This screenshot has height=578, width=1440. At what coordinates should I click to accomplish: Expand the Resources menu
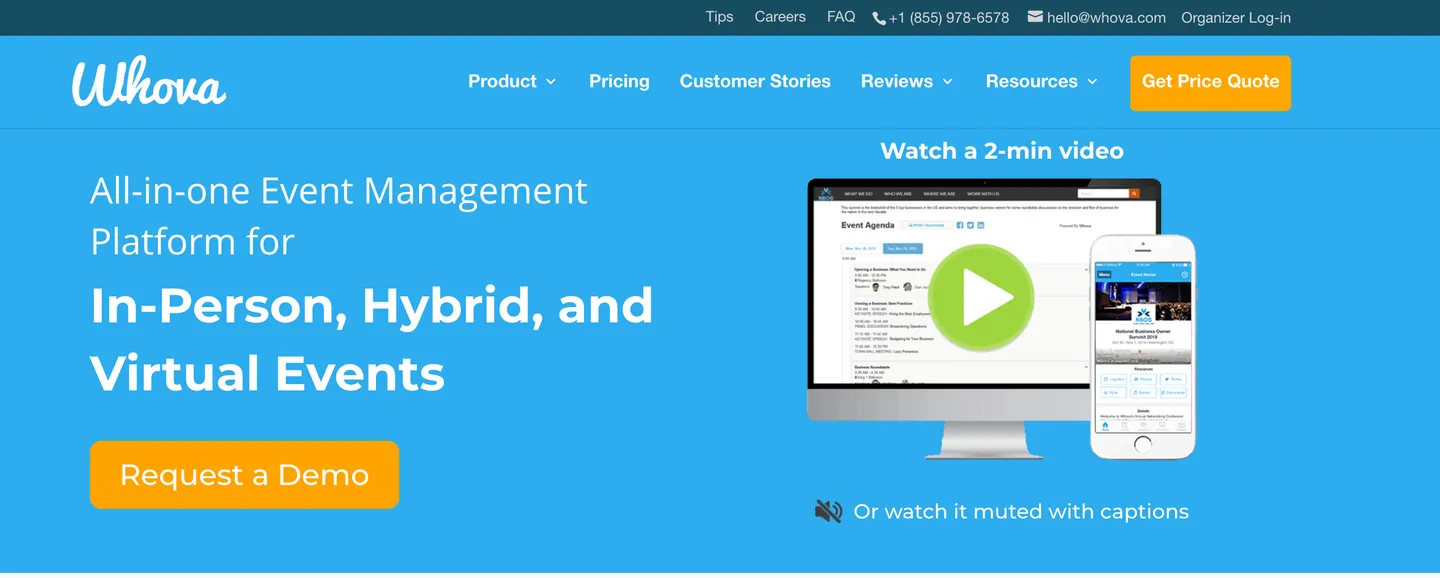(1041, 81)
